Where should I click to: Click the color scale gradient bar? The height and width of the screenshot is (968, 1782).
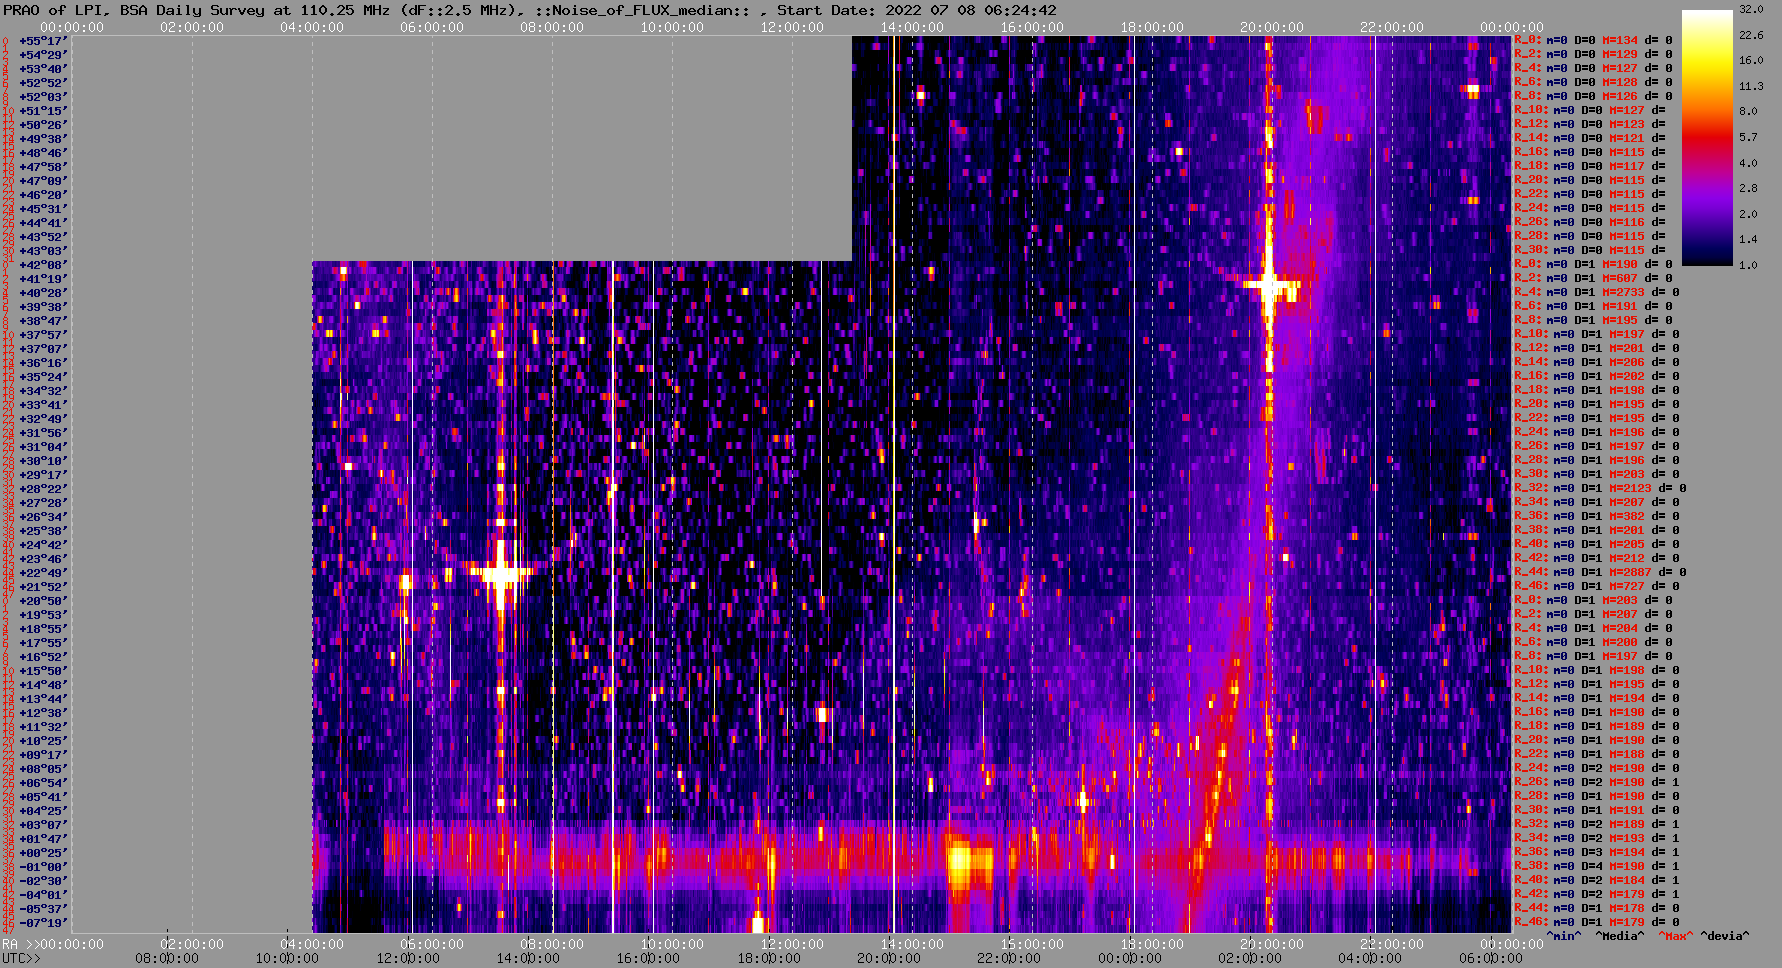coord(1707,138)
